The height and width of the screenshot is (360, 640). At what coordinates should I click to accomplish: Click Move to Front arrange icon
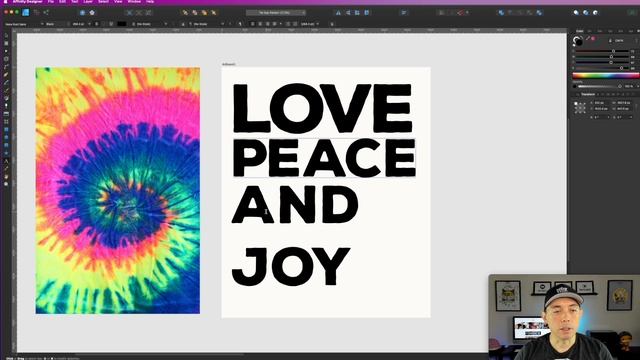click(213, 13)
